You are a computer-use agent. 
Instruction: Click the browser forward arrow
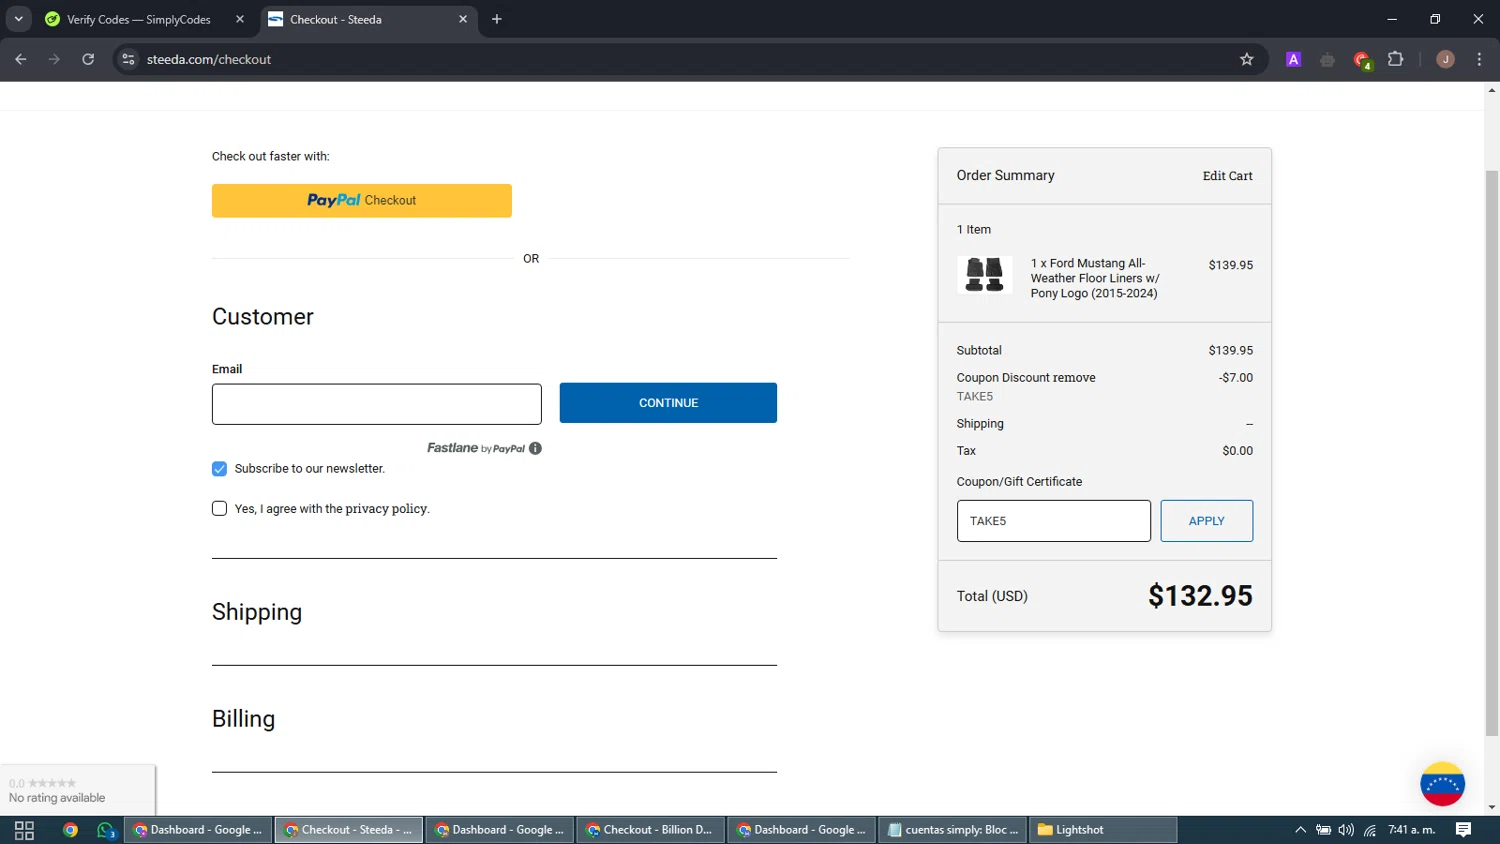point(54,59)
